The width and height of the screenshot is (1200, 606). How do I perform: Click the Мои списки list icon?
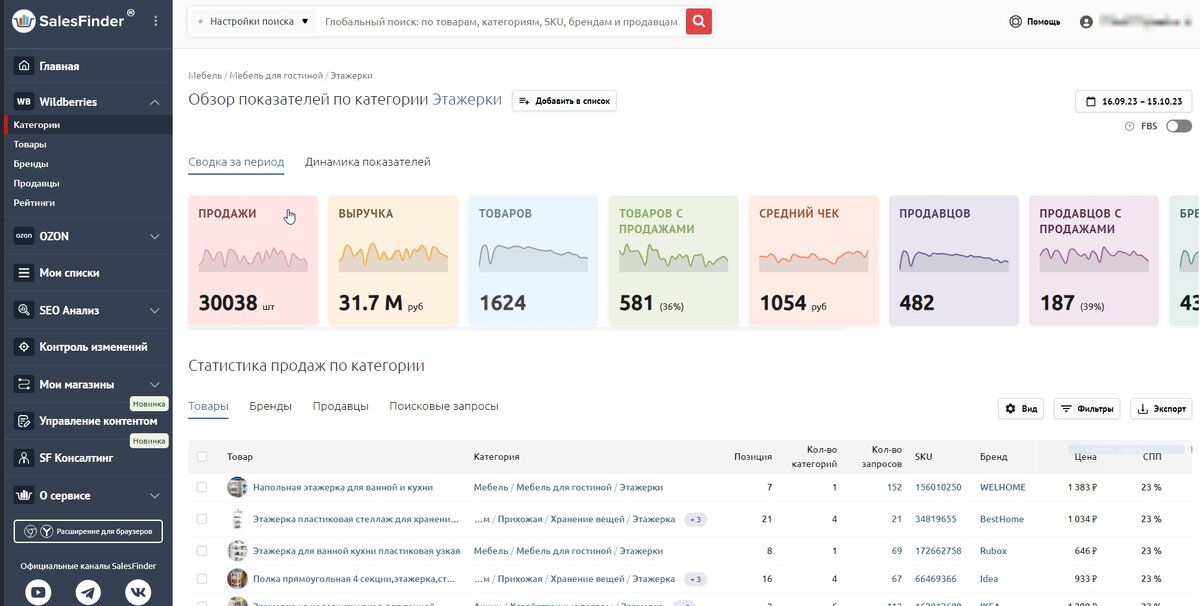pyautogui.click(x=23, y=273)
